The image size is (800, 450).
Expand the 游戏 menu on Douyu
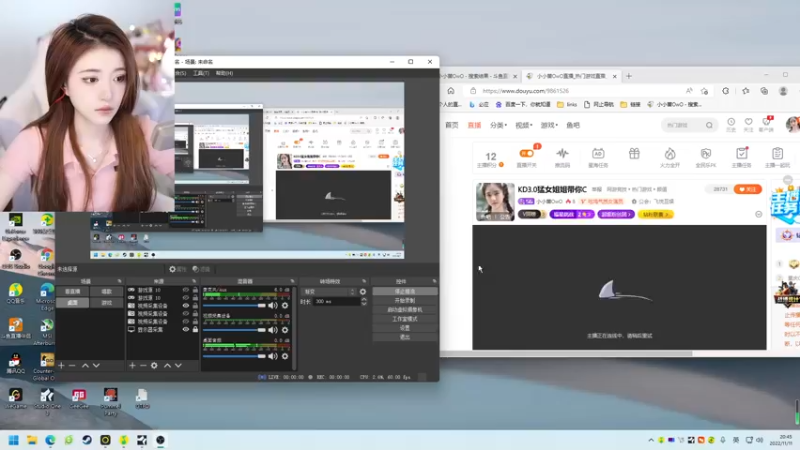549,125
